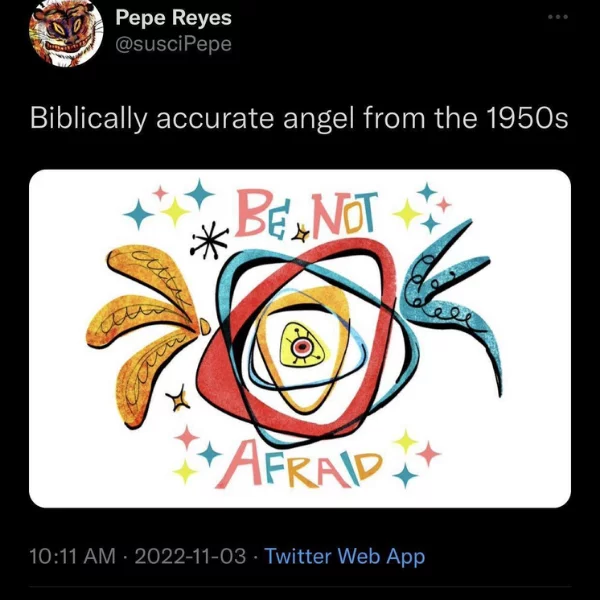The image size is (600, 600).
Task: Click the "AFRAID" lettering in the image
Action: [299, 465]
